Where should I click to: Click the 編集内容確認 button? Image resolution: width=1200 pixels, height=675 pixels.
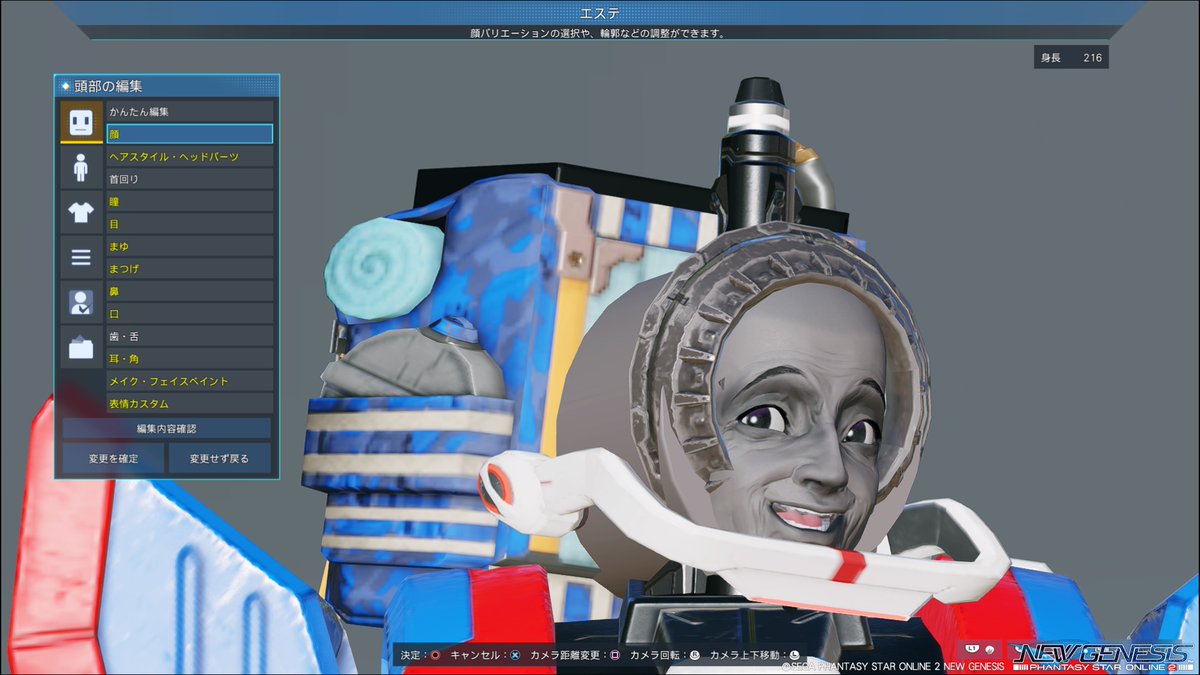[x=167, y=428]
